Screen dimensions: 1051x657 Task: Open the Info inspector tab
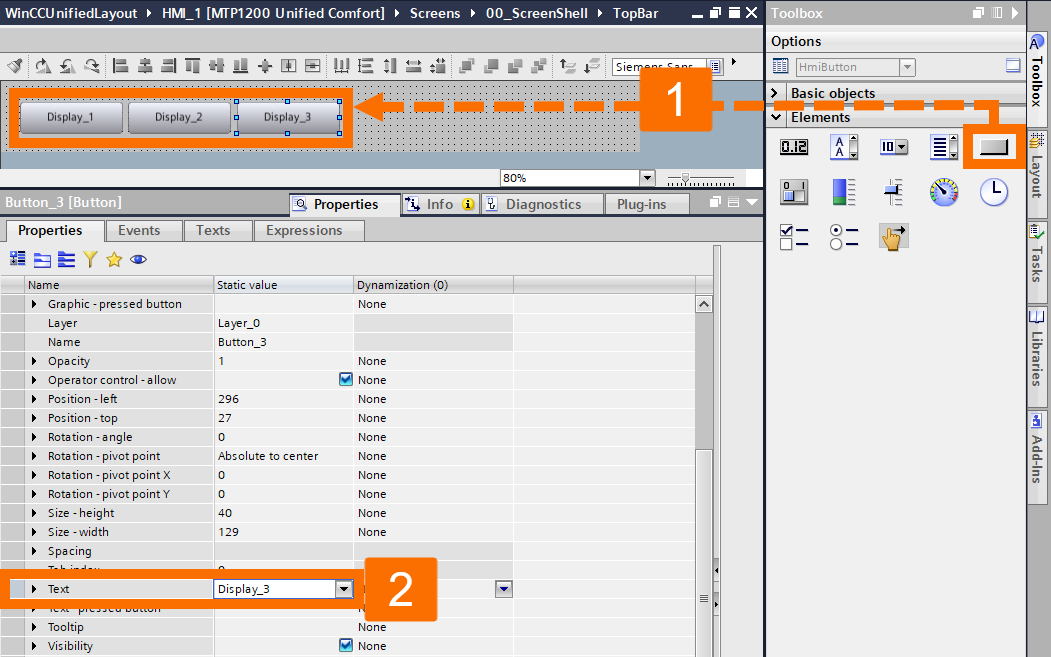(440, 204)
